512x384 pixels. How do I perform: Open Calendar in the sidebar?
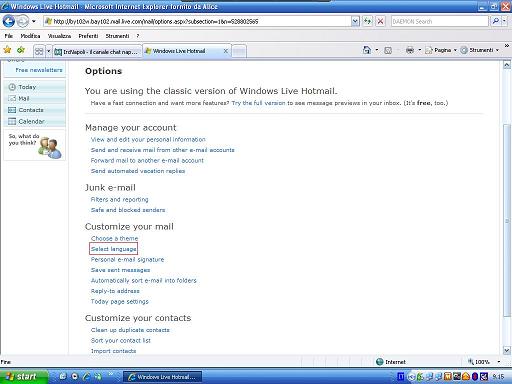[31, 121]
